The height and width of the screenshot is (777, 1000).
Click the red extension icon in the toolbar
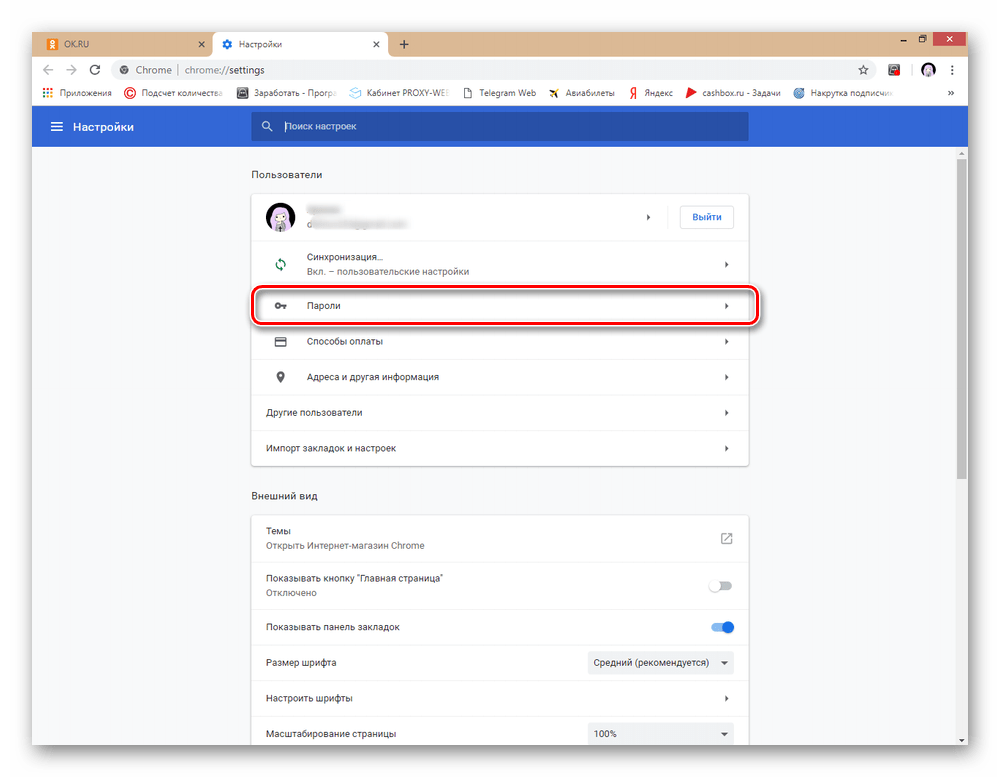tap(895, 70)
